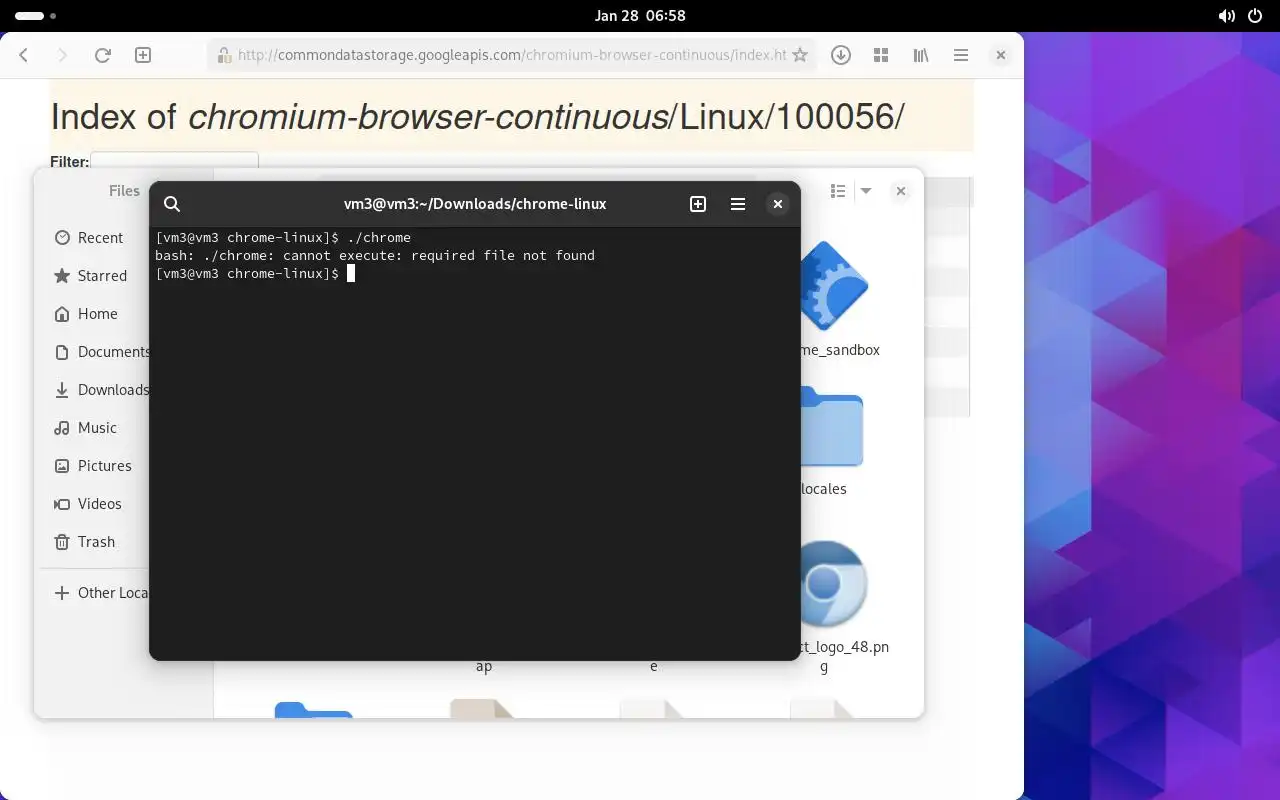The height and width of the screenshot is (800, 1280).
Task: Bookmark this page with the star icon
Action: (x=800, y=55)
